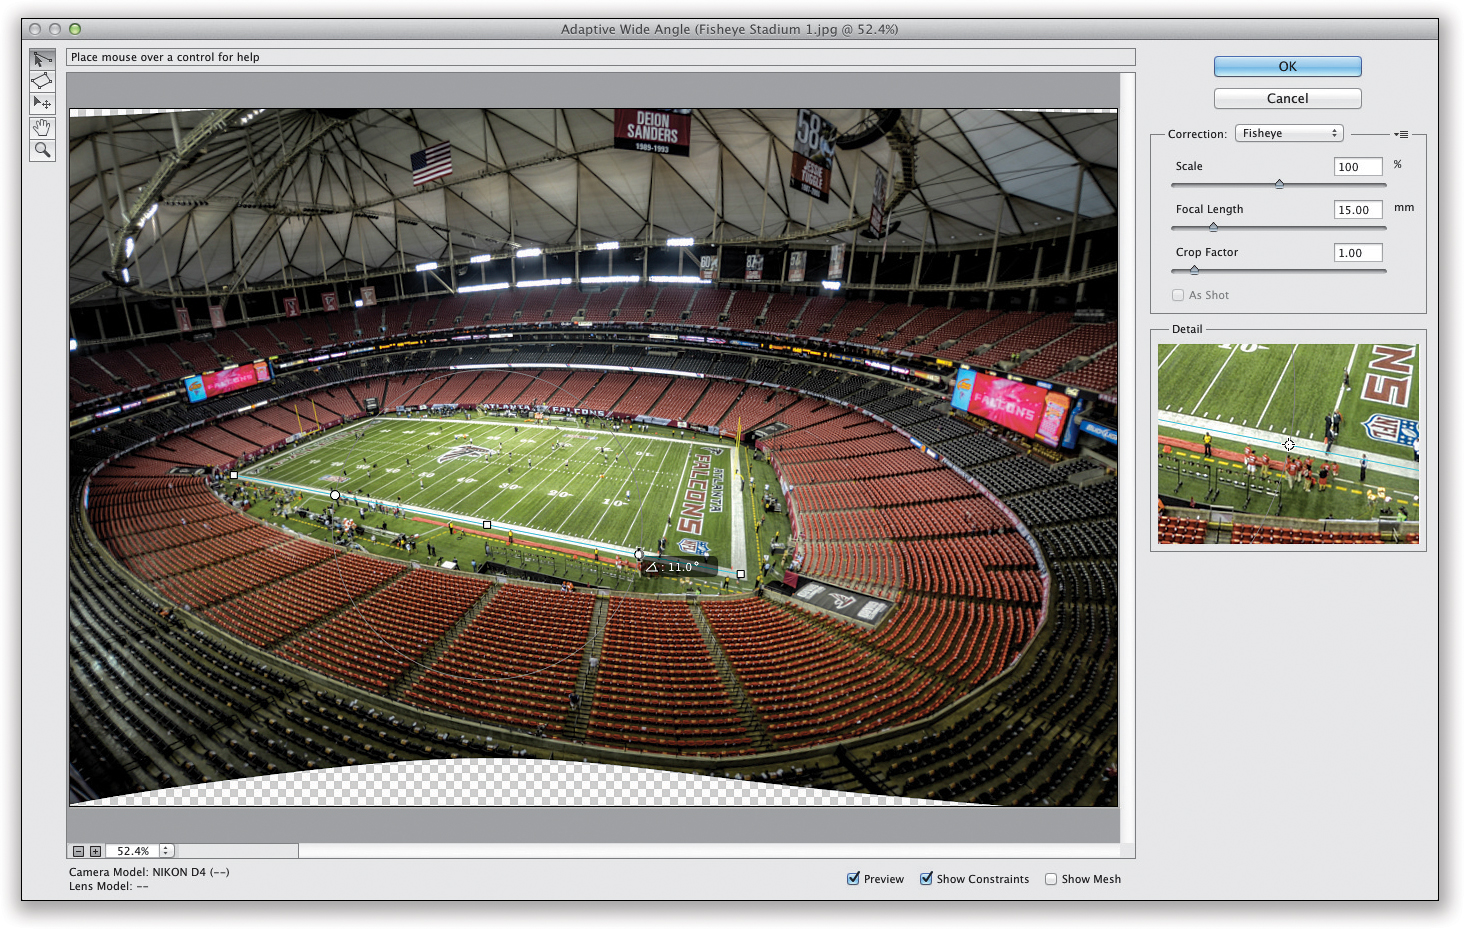Click the Focal Length value field
The image size is (1464, 929).
pos(1358,210)
